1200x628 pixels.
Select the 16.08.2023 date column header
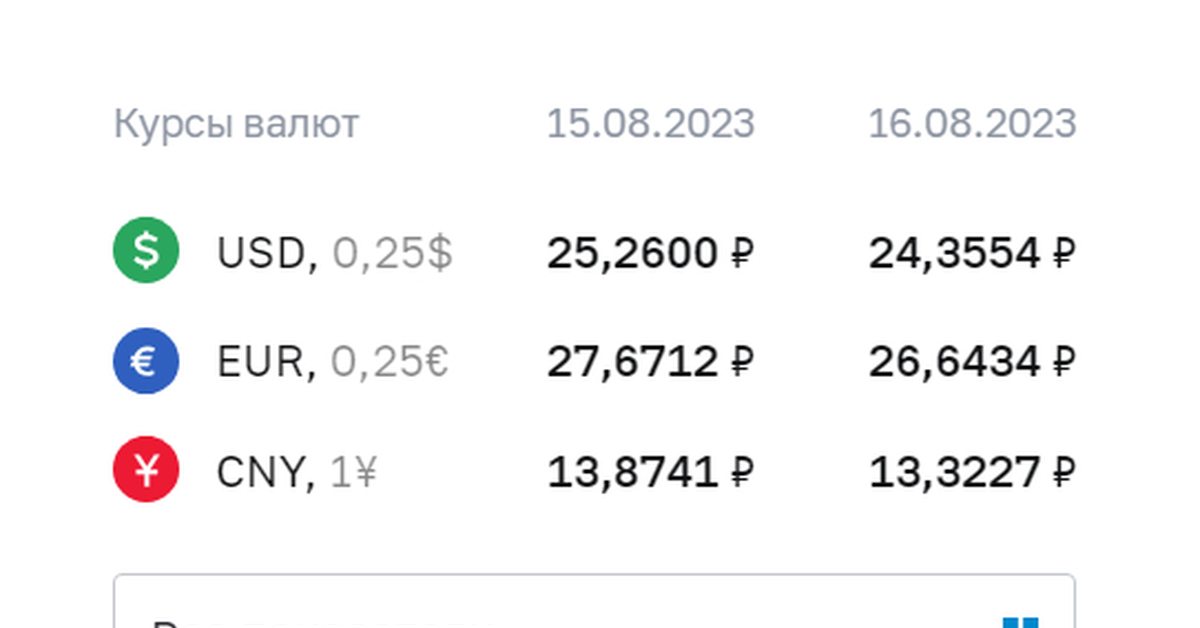971,125
